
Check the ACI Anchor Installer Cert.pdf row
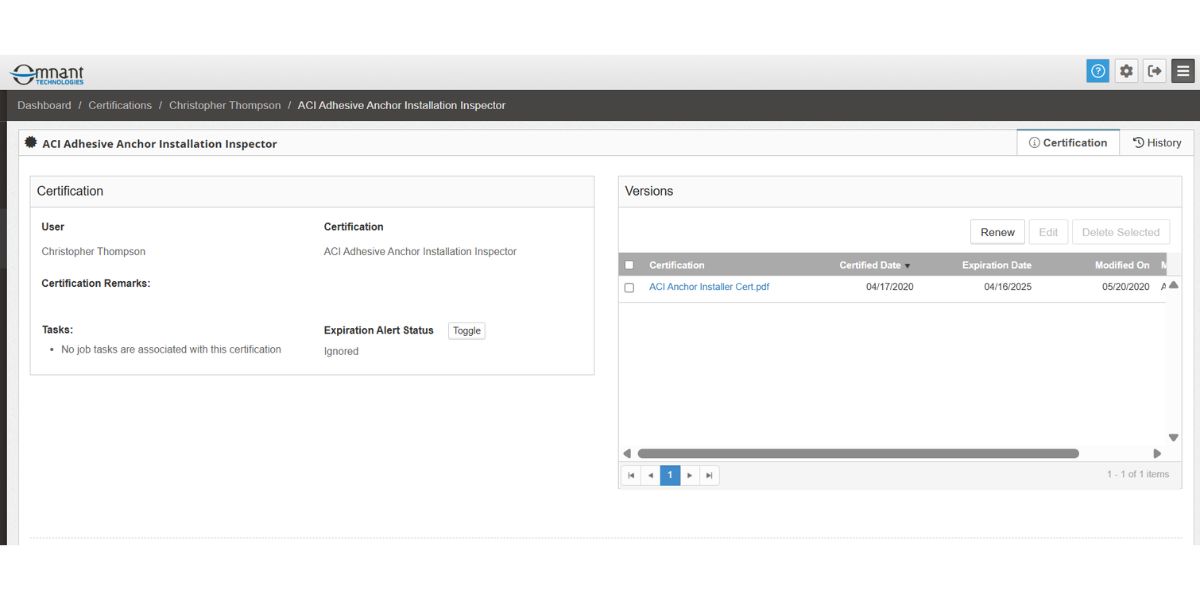pos(629,288)
